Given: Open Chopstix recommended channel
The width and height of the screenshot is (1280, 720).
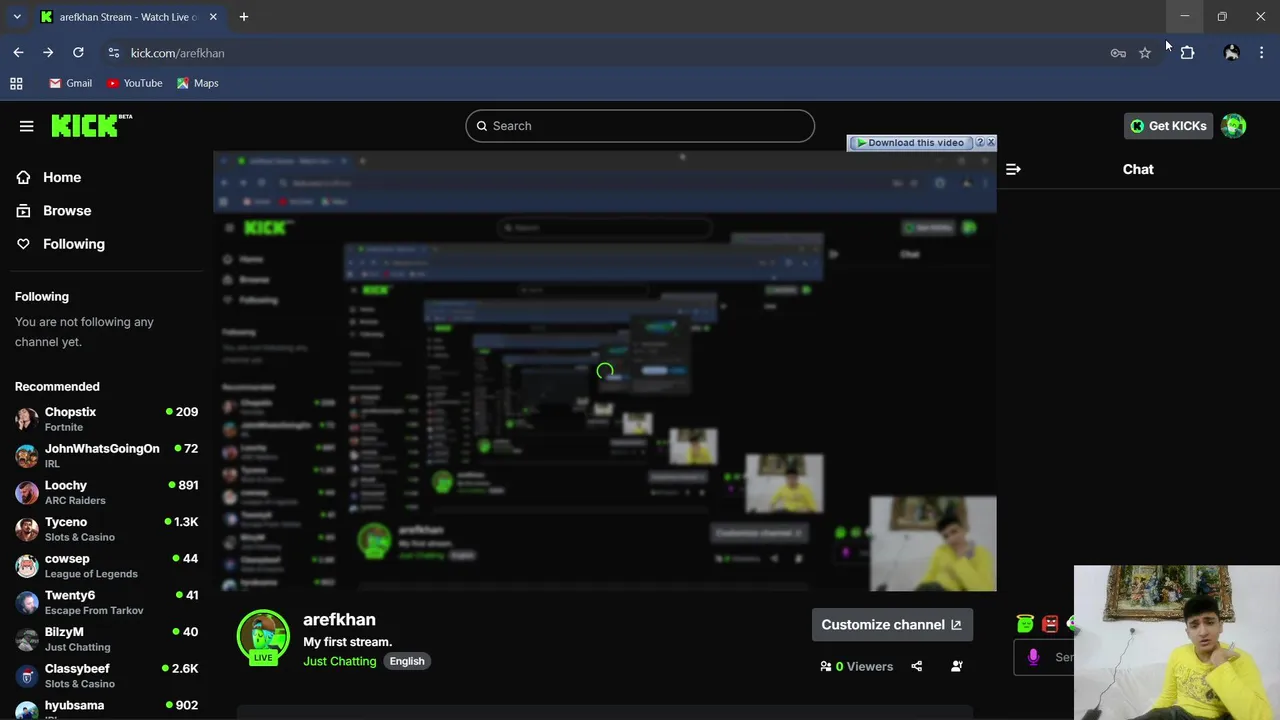Looking at the screenshot, I should [x=106, y=419].
